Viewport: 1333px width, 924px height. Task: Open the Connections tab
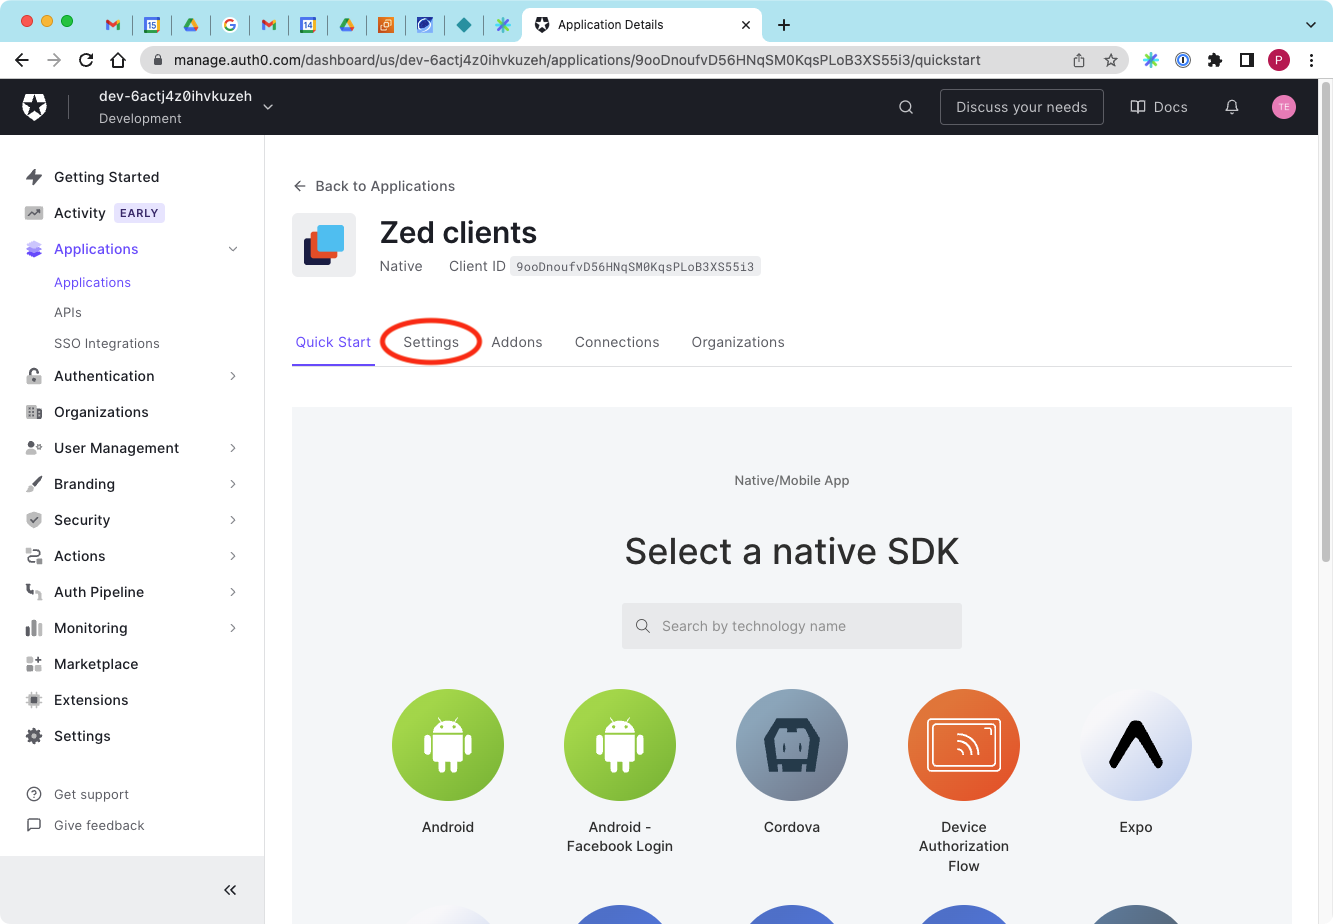617,342
